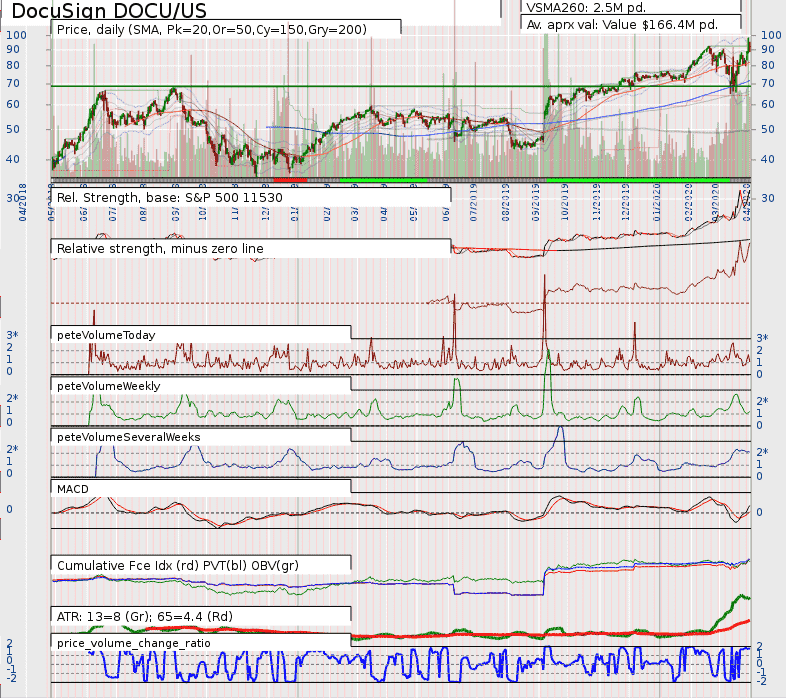The height and width of the screenshot is (698, 786).
Task: Click the 30 value on right price axis
Action: pos(767,198)
